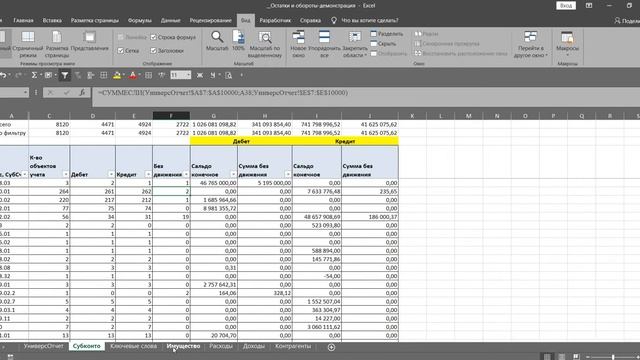This screenshot has width=640, height=360.
Task: Click Скрыть to hide the window
Action: click(x=383, y=44)
